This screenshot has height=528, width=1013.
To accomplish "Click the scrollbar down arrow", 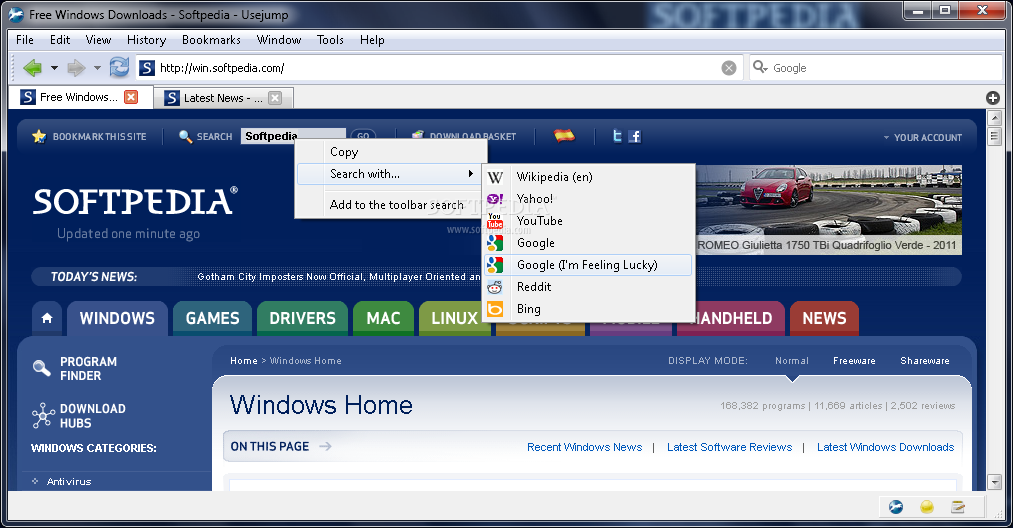I will tap(995, 482).
